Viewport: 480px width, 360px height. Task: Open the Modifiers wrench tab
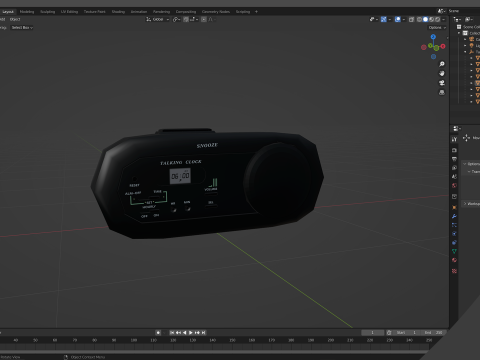point(454,216)
